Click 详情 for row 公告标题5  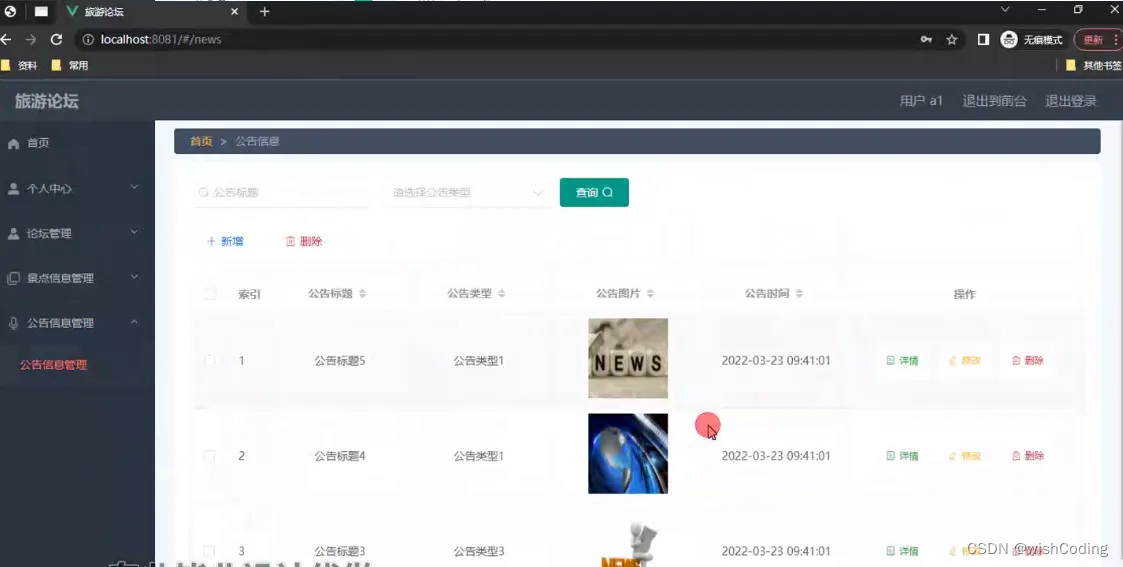(902, 360)
